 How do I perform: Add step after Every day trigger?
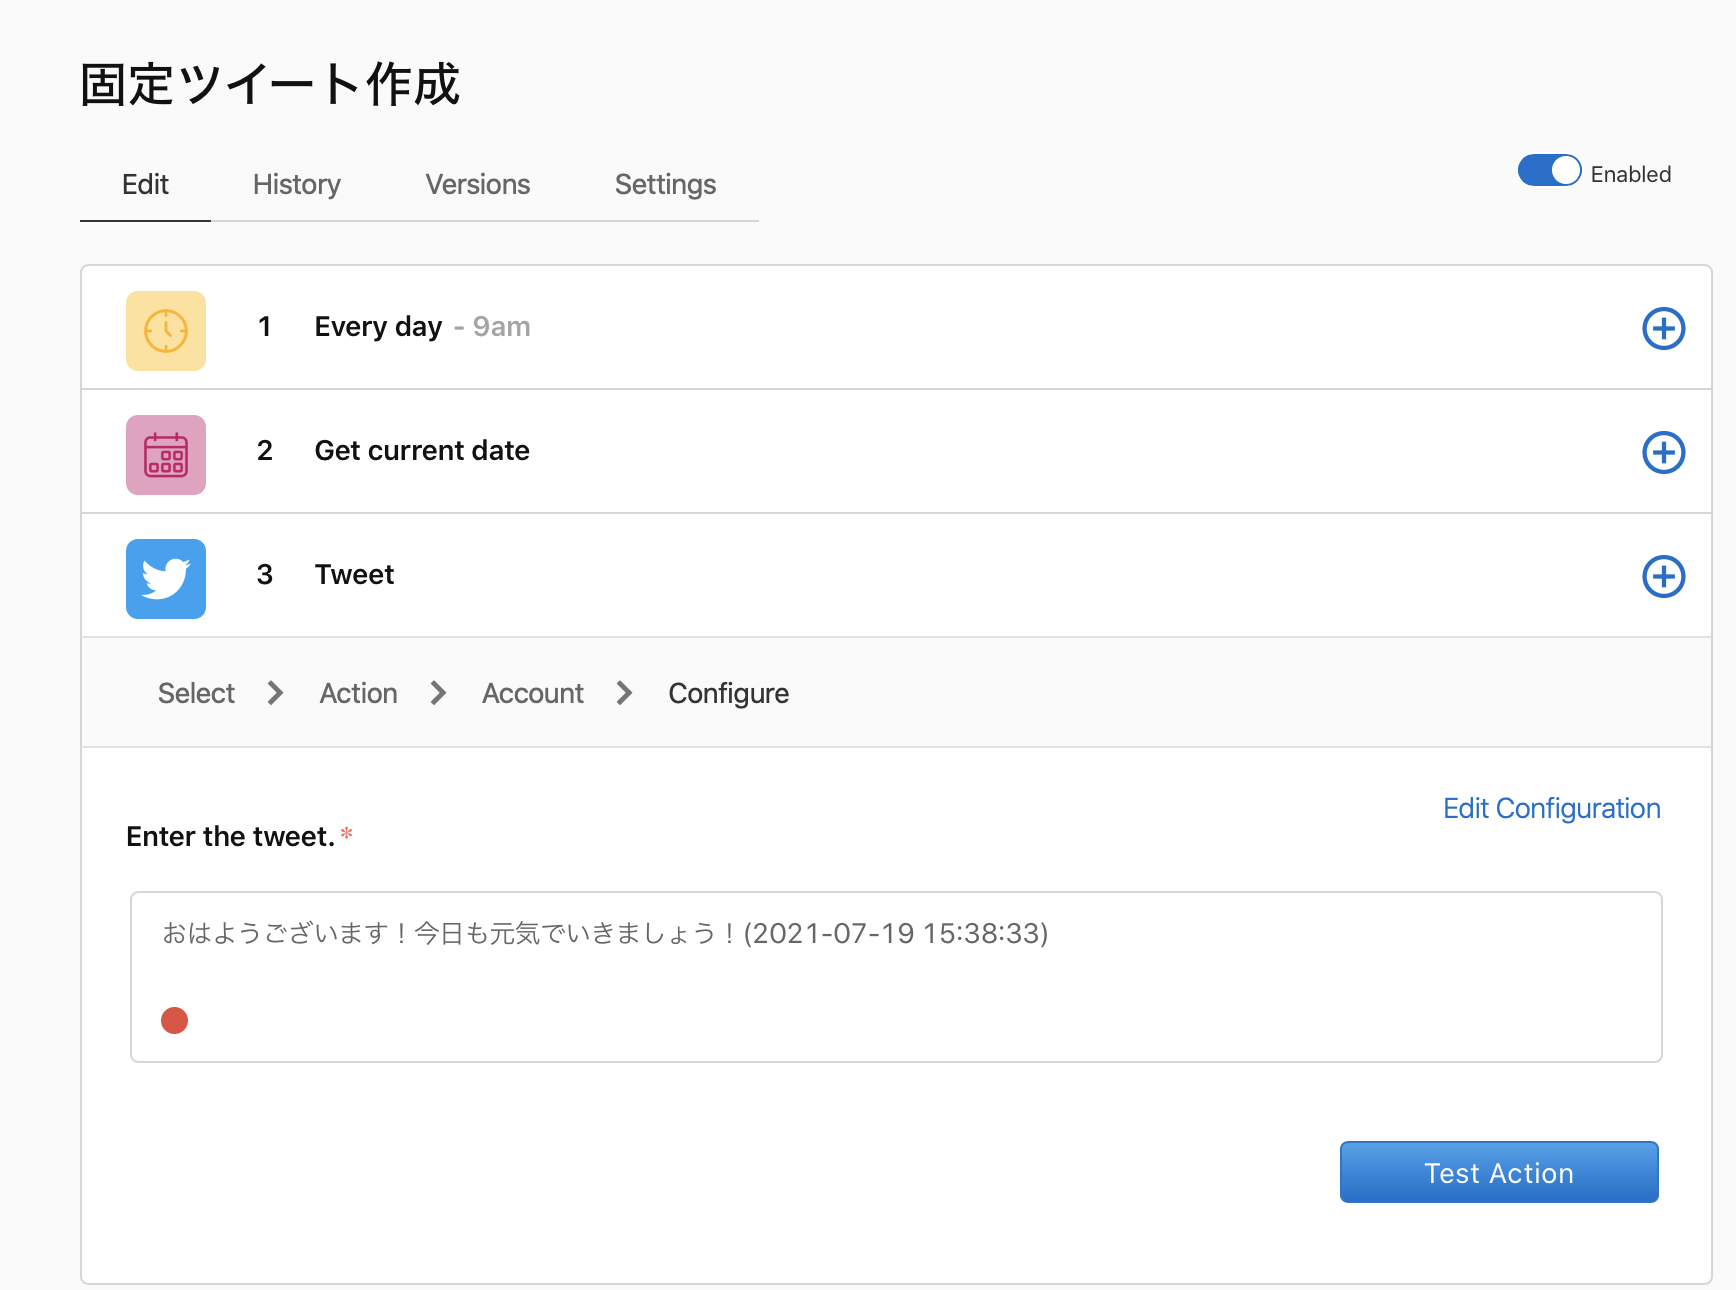[1663, 329]
